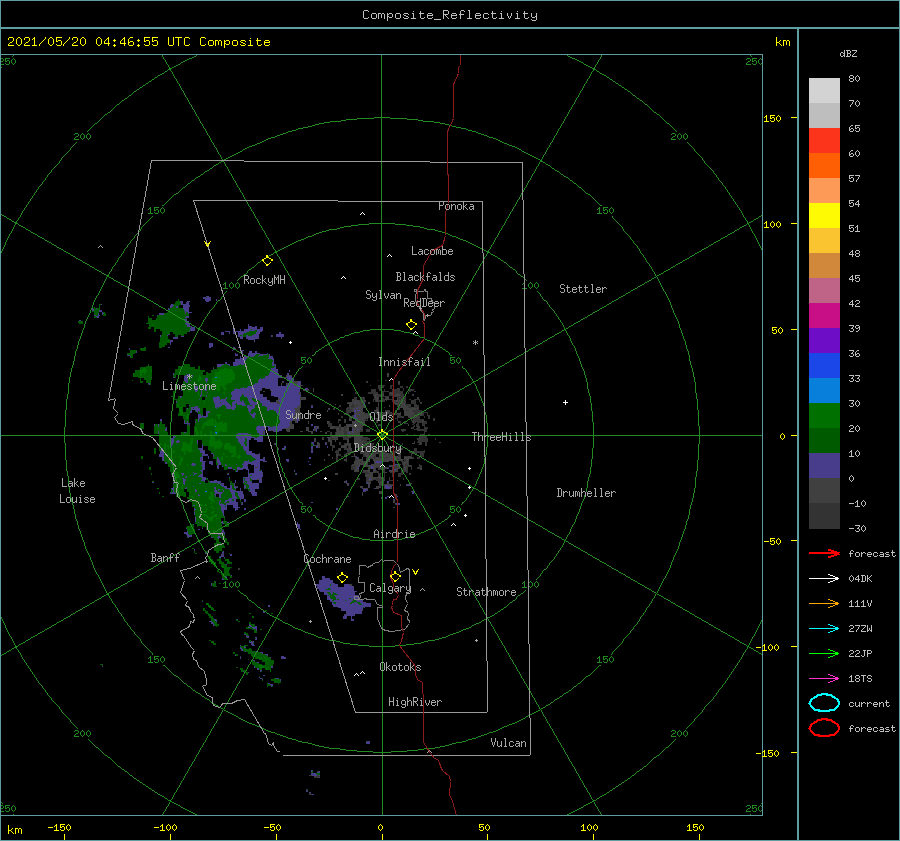Click the Banff label
Viewport: 900px width, 841px height.
tap(165, 558)
